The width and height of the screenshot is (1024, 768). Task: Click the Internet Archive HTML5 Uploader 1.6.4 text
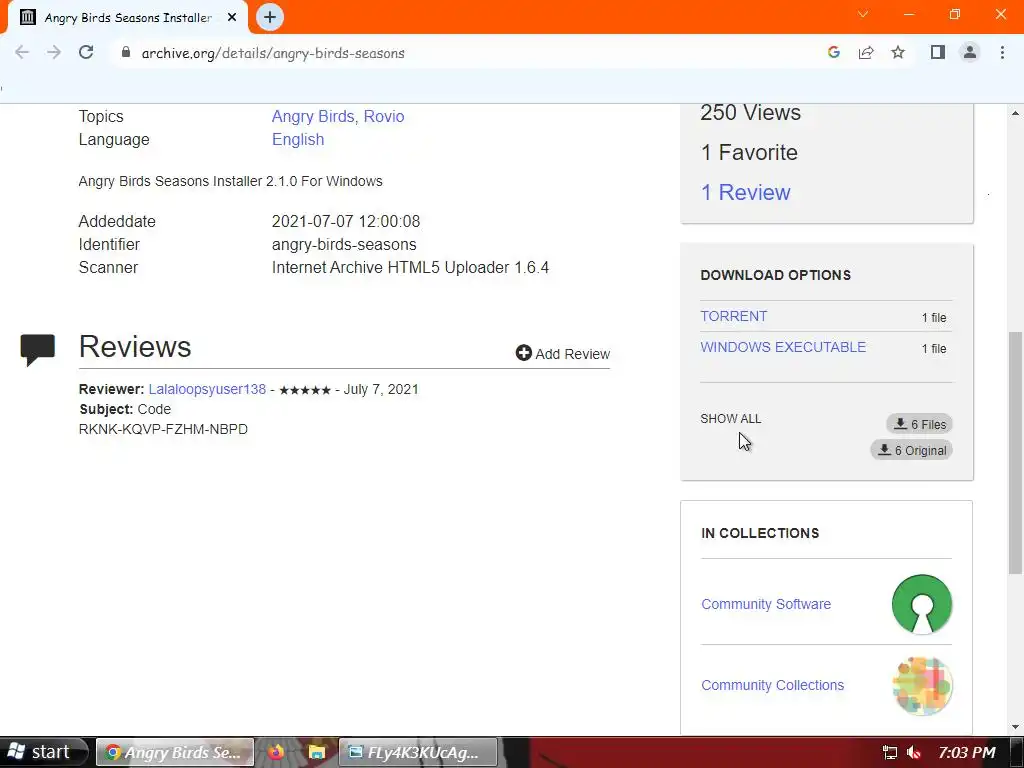click(410, 268)
